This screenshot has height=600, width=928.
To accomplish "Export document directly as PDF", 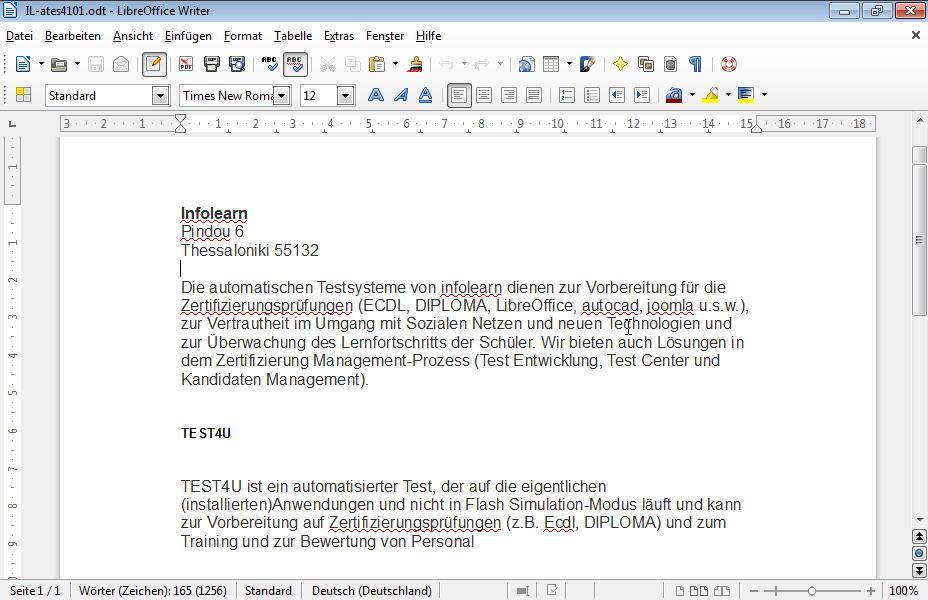I will pyautogui.click(x=186, y=64).
